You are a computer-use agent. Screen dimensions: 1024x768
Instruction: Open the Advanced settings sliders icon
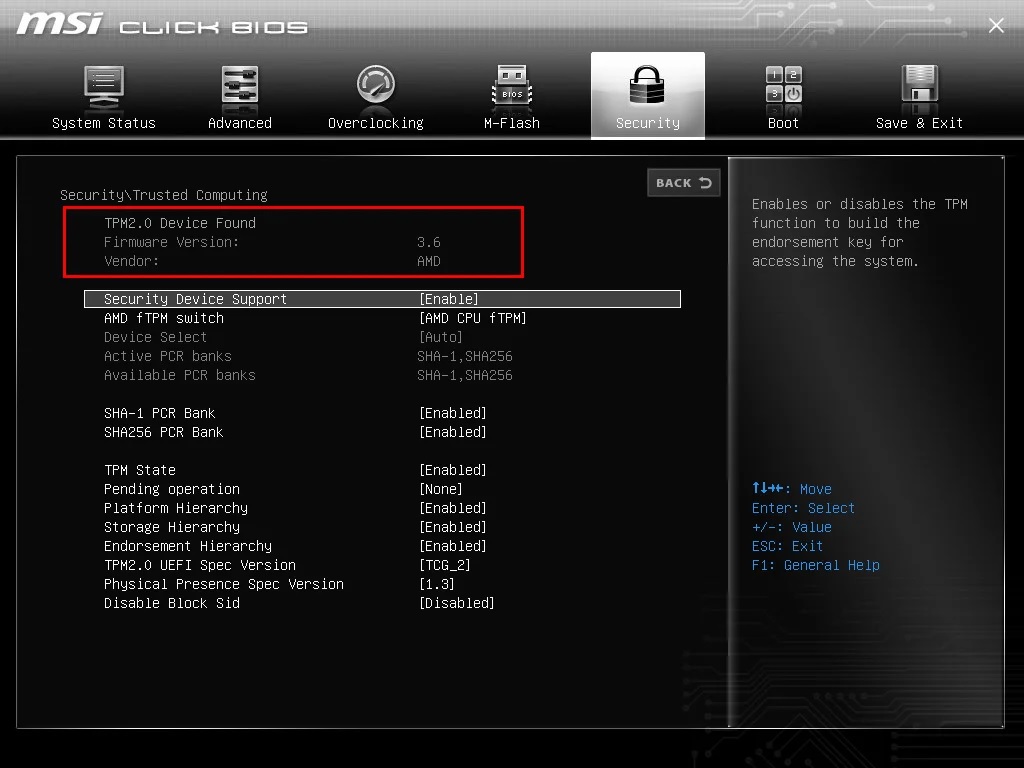[x=240, y=85]
